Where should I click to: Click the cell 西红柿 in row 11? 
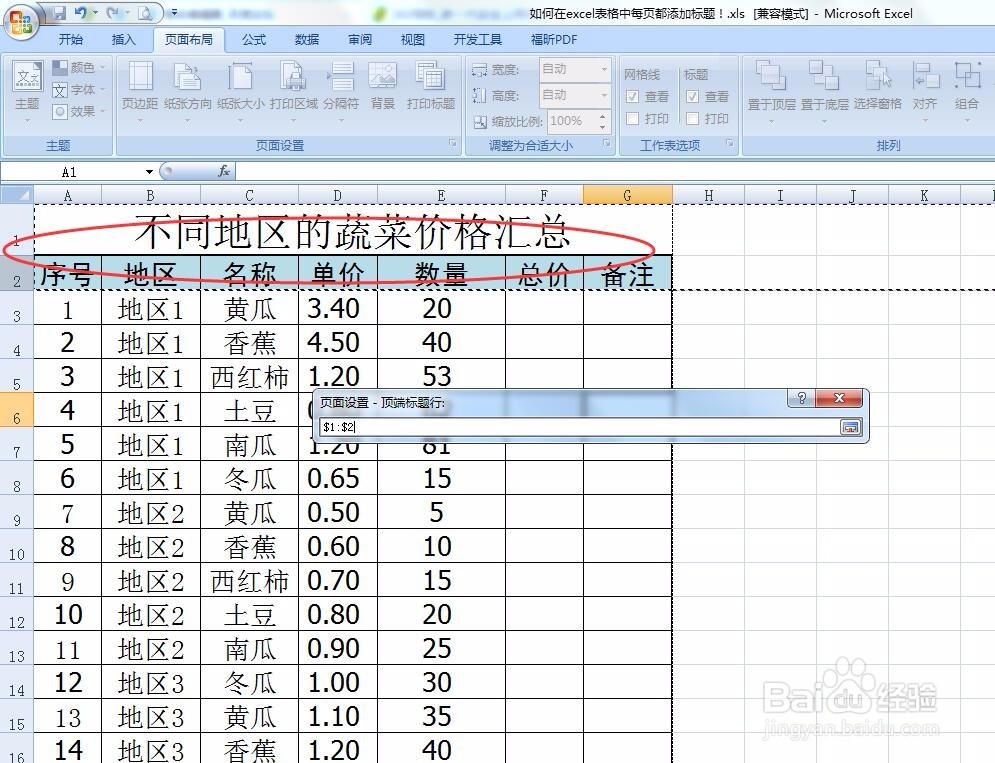point(249,580)
